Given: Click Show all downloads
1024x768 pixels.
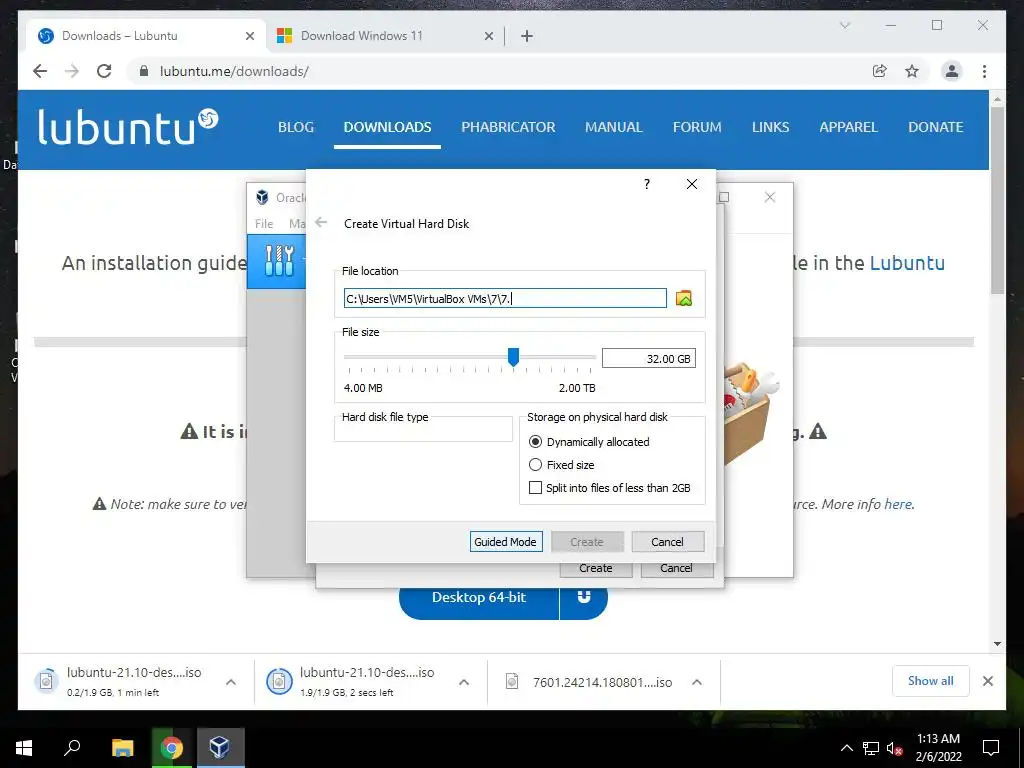Looking at the screenshot, I should [931, 681].
